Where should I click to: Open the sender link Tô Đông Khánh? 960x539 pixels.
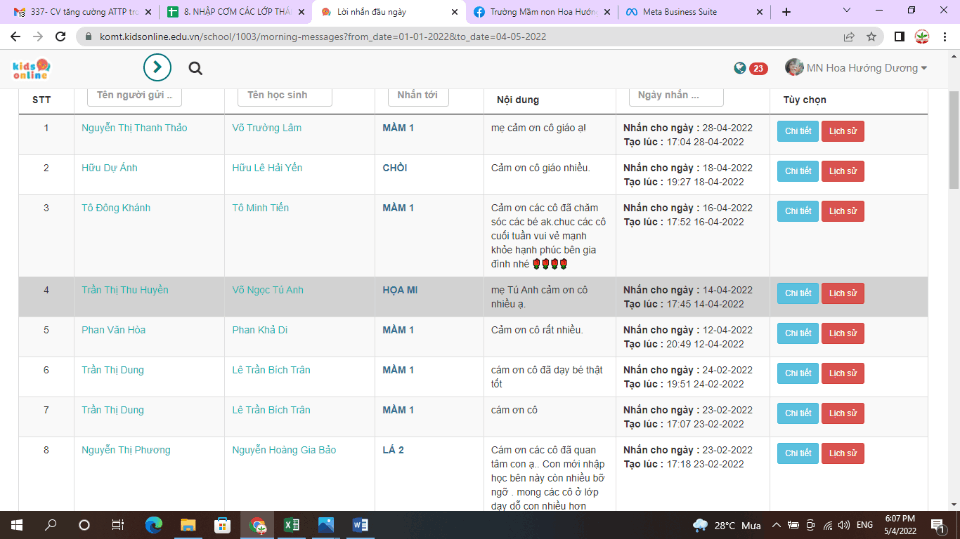(x=116, y=208)
